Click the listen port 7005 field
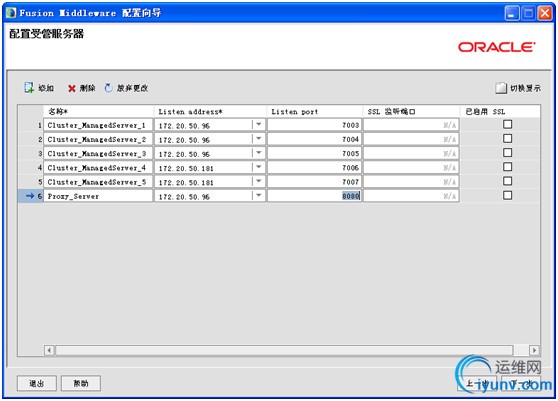The height and width of the screenshot is (401, 558). tap(315, 153)
